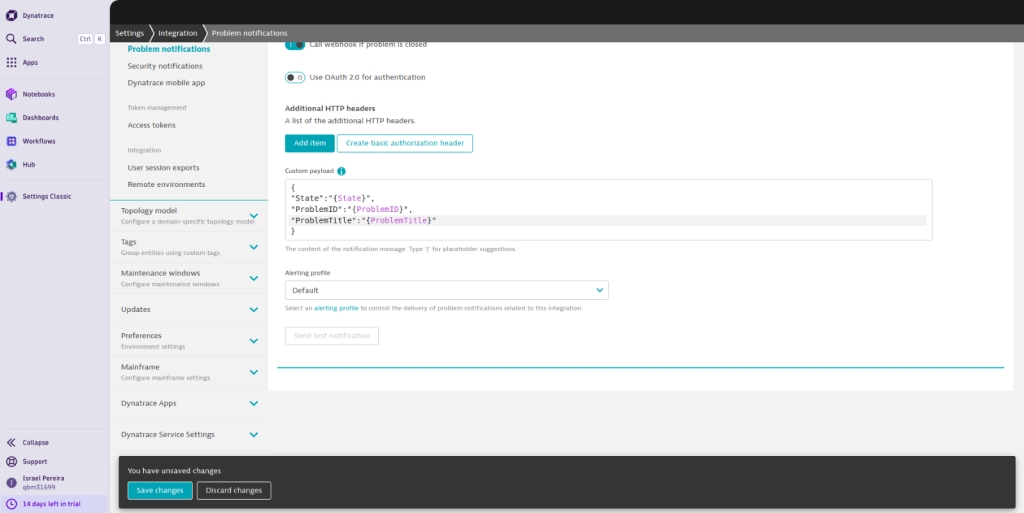Expand the Maintenance windows section
This screenshot has width=1024, height=513.
(253, 278)
